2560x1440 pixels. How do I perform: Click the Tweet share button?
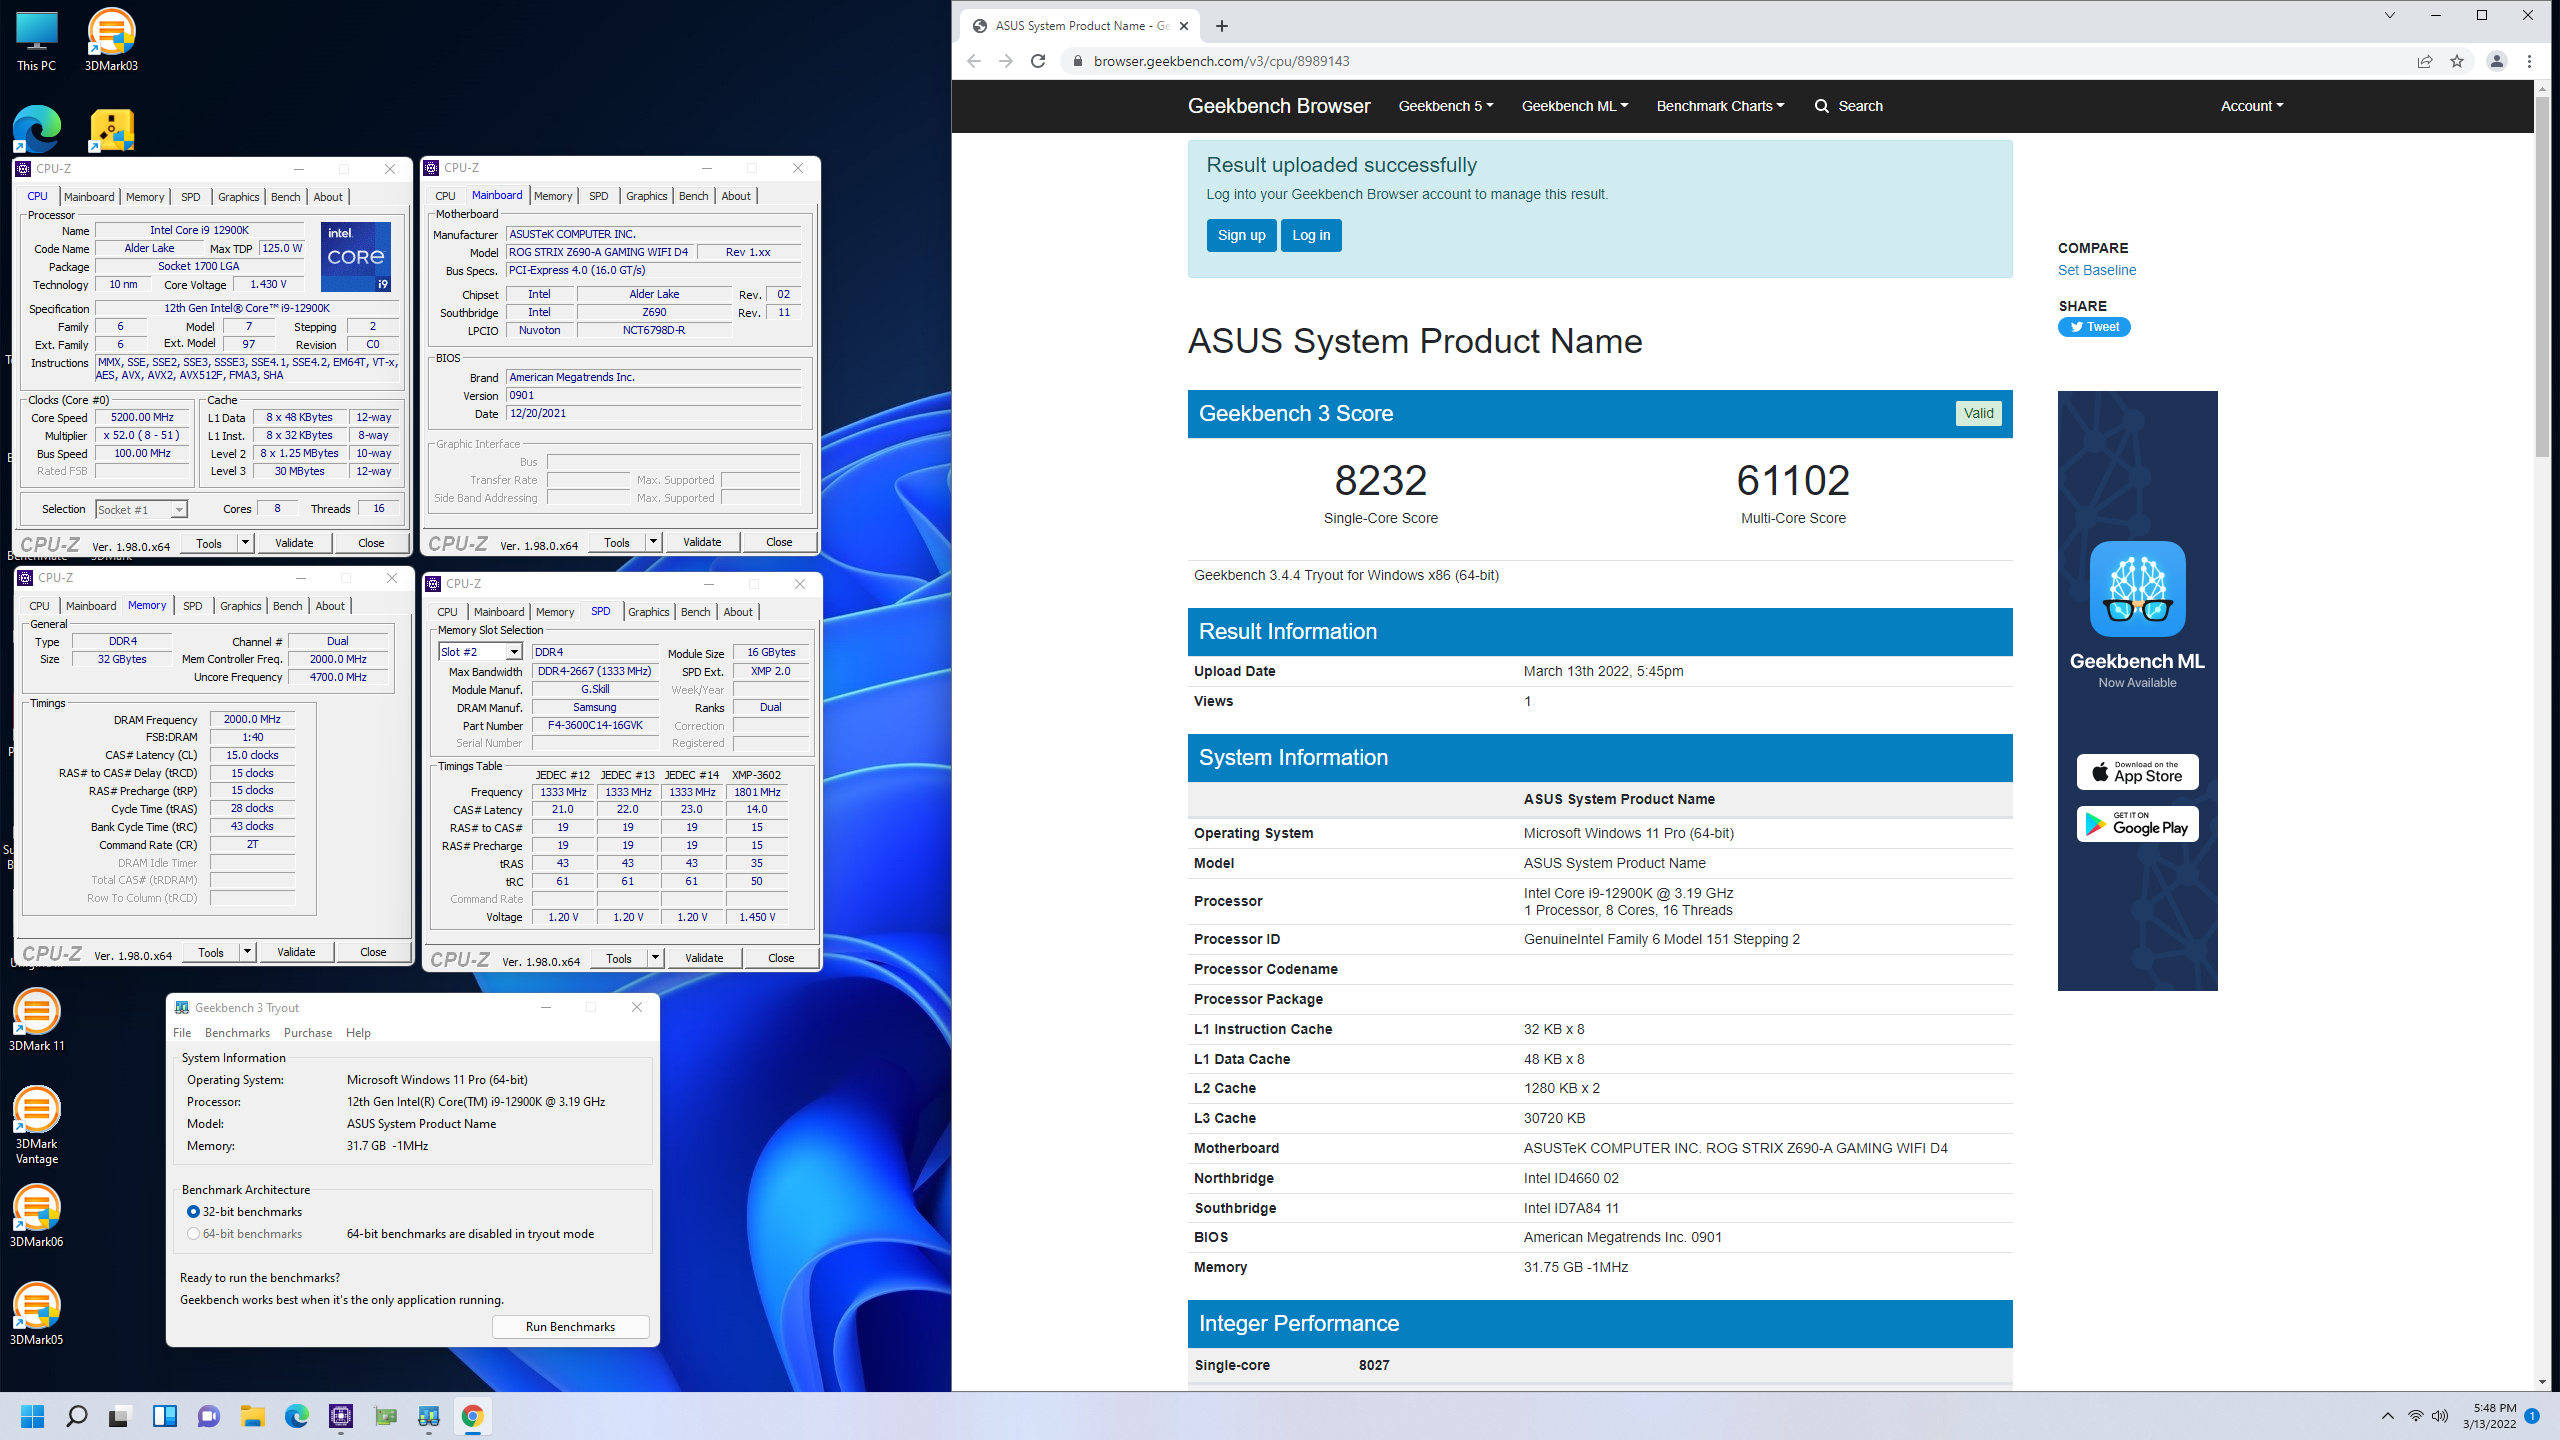point(2094,327)
